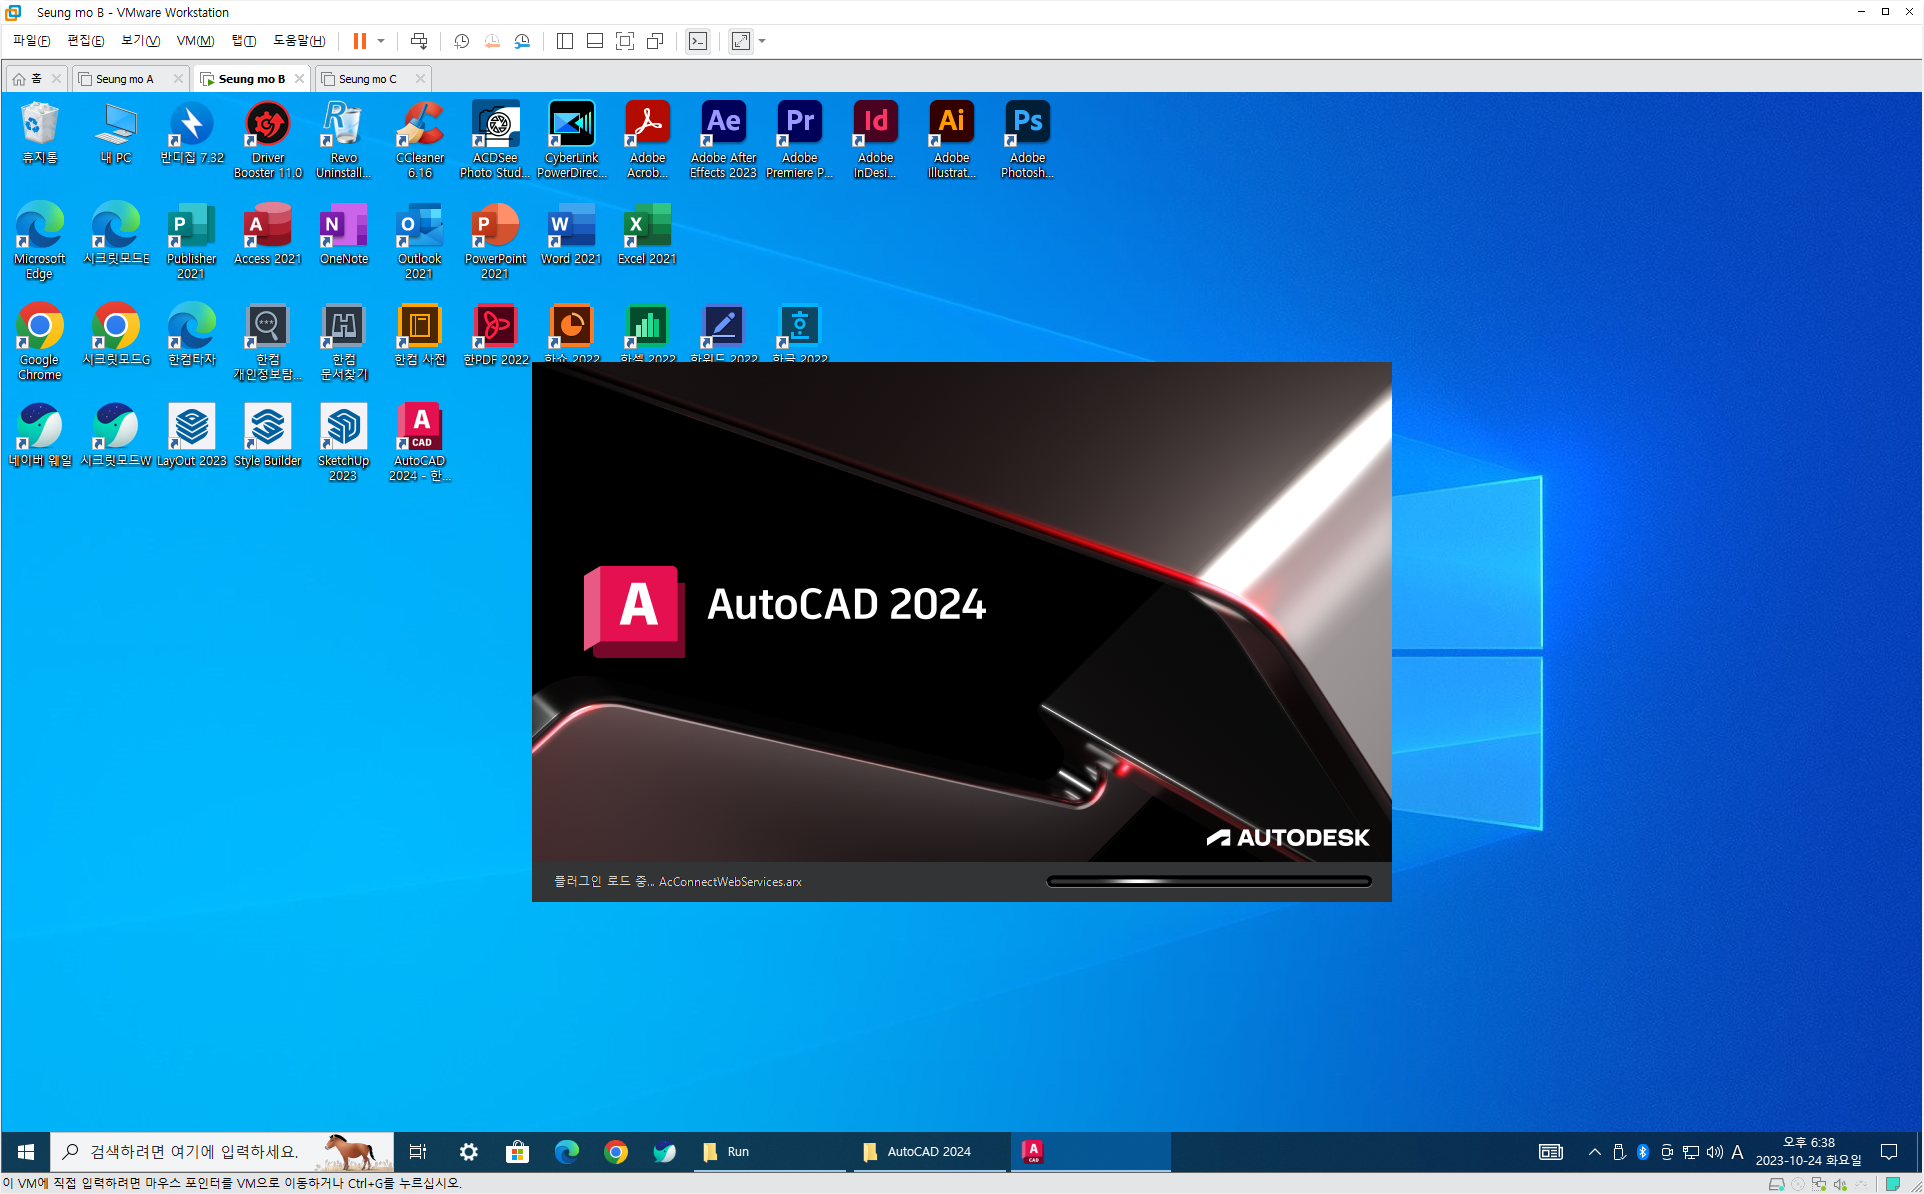Show hidden system tray icons chevron
Screen dimensions: 1924x1194
1594,1152
